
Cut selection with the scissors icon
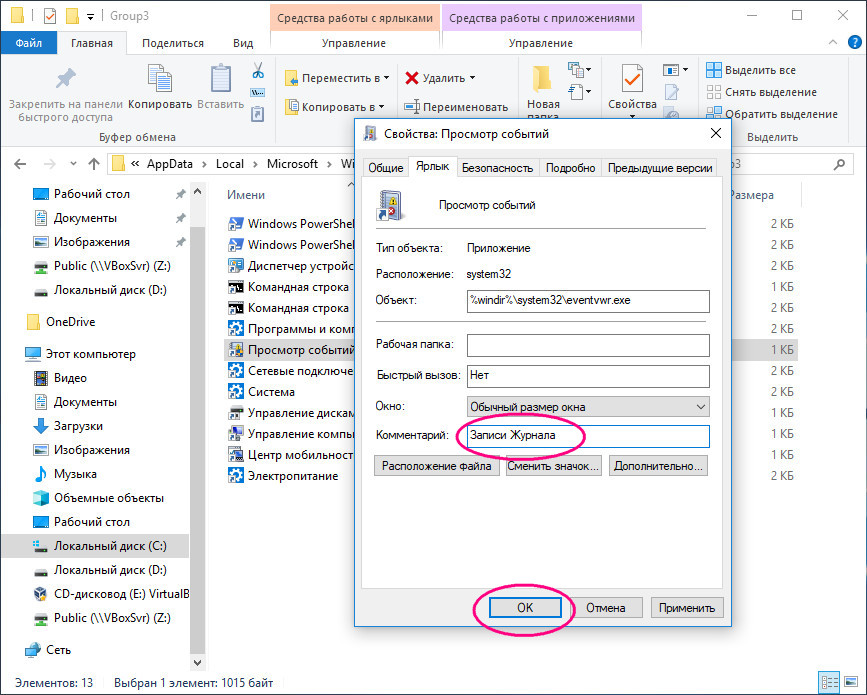258,70
